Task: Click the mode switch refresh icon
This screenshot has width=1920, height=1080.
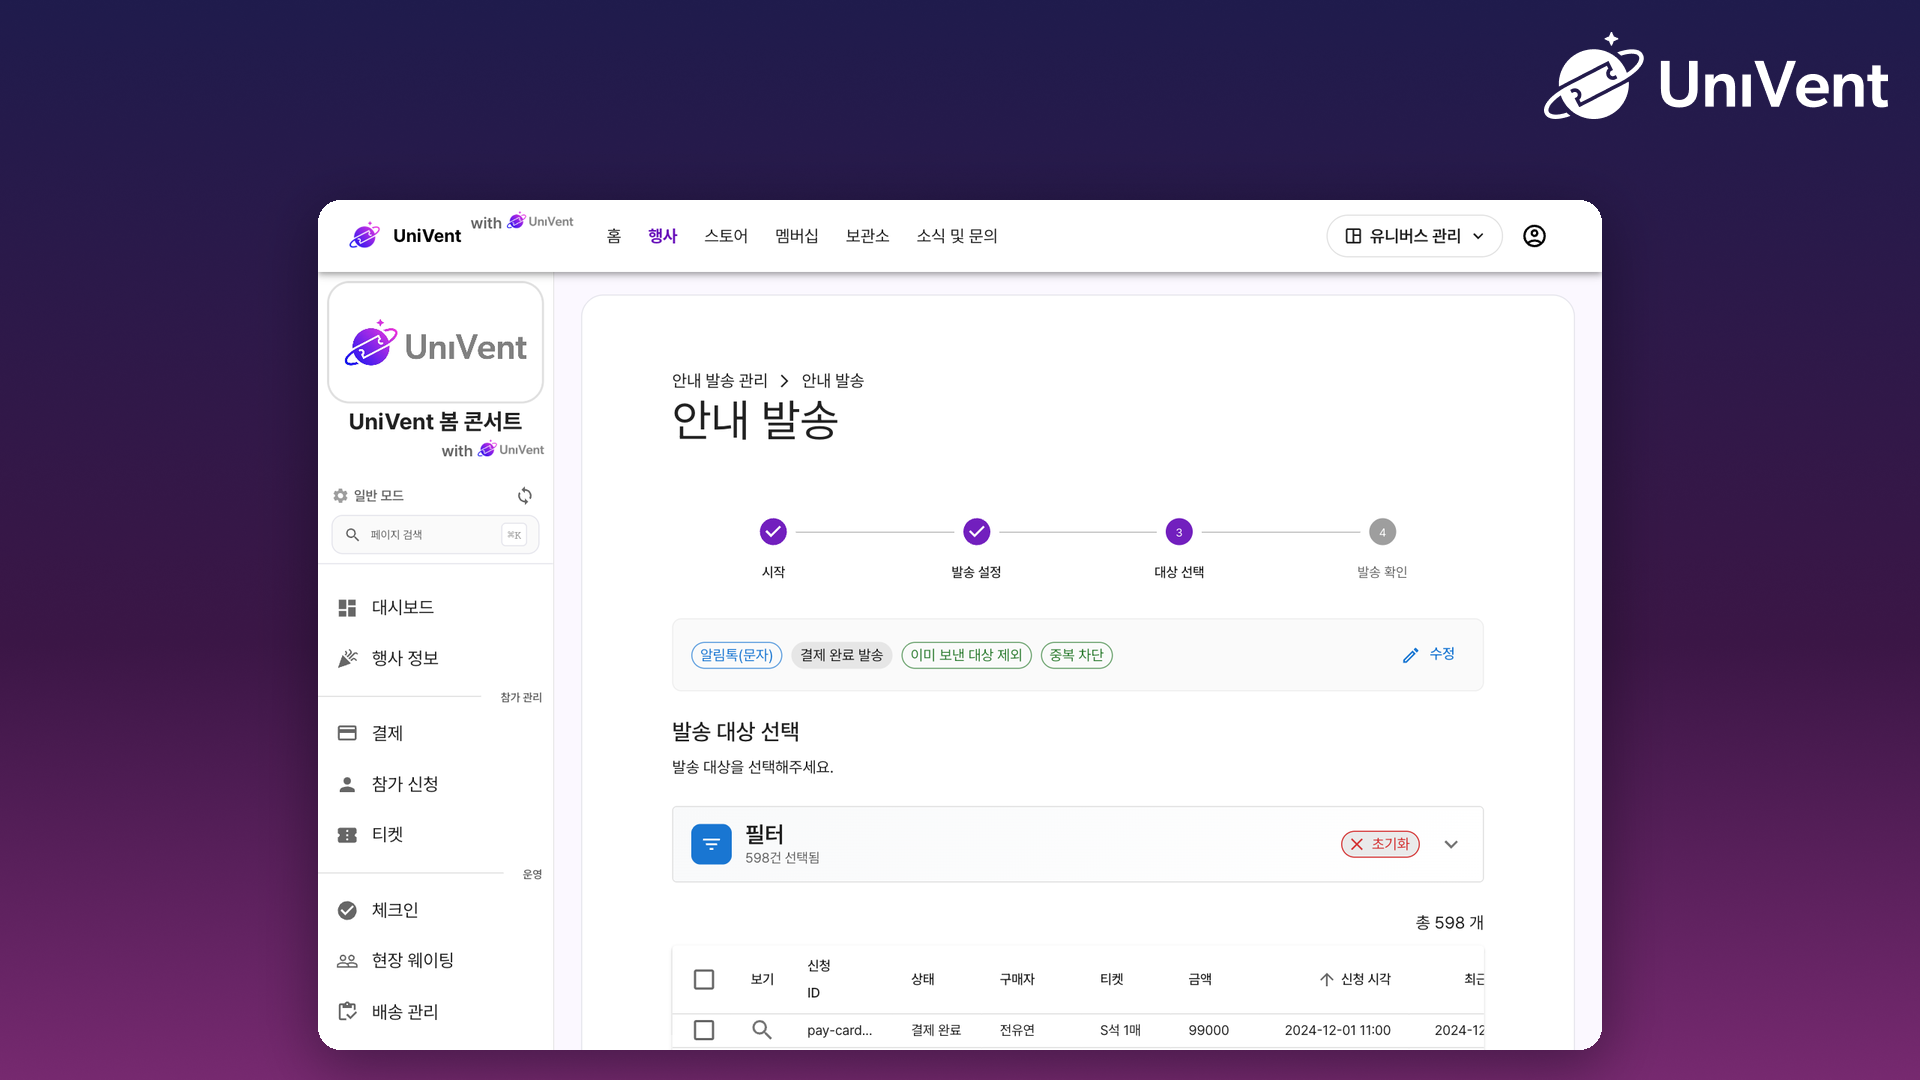Action: tap(525, 496)
